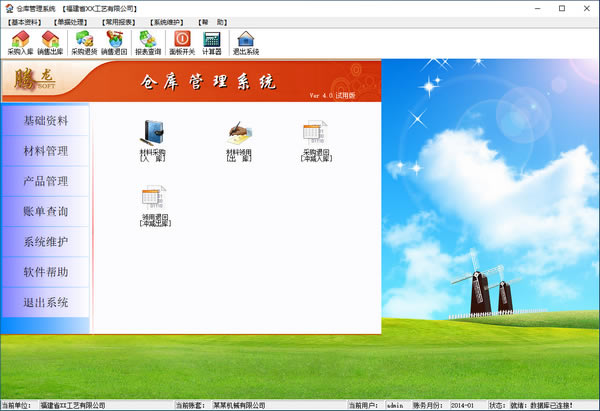This screenshot has height=411, width=600.
Task: Open the 报表查询 report query tool
Action: 148,41
